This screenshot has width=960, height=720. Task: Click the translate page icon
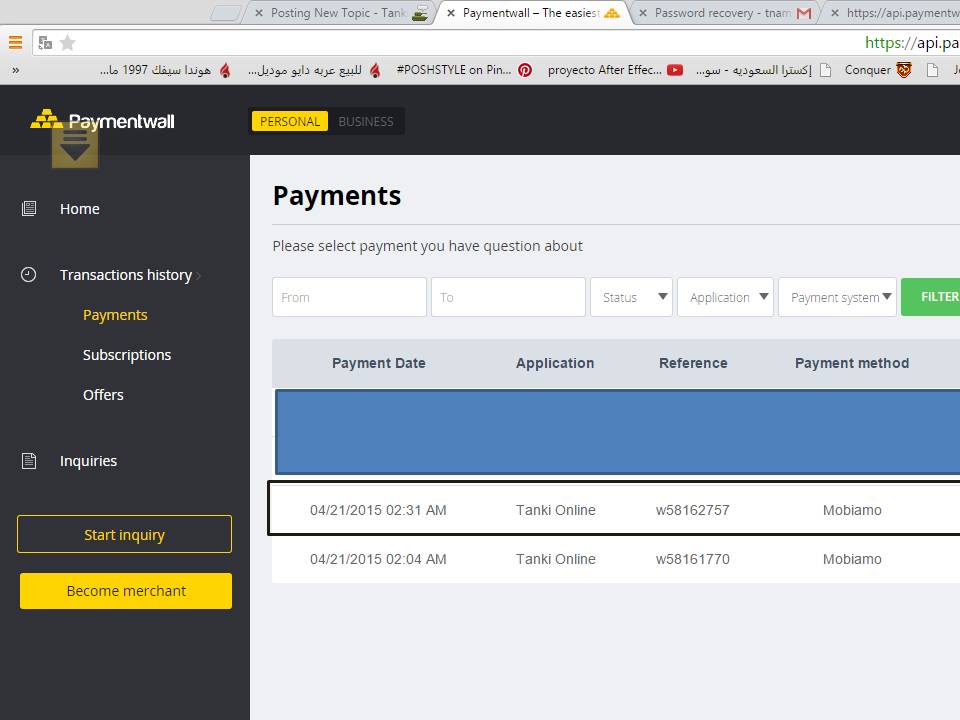coord(44,43)
